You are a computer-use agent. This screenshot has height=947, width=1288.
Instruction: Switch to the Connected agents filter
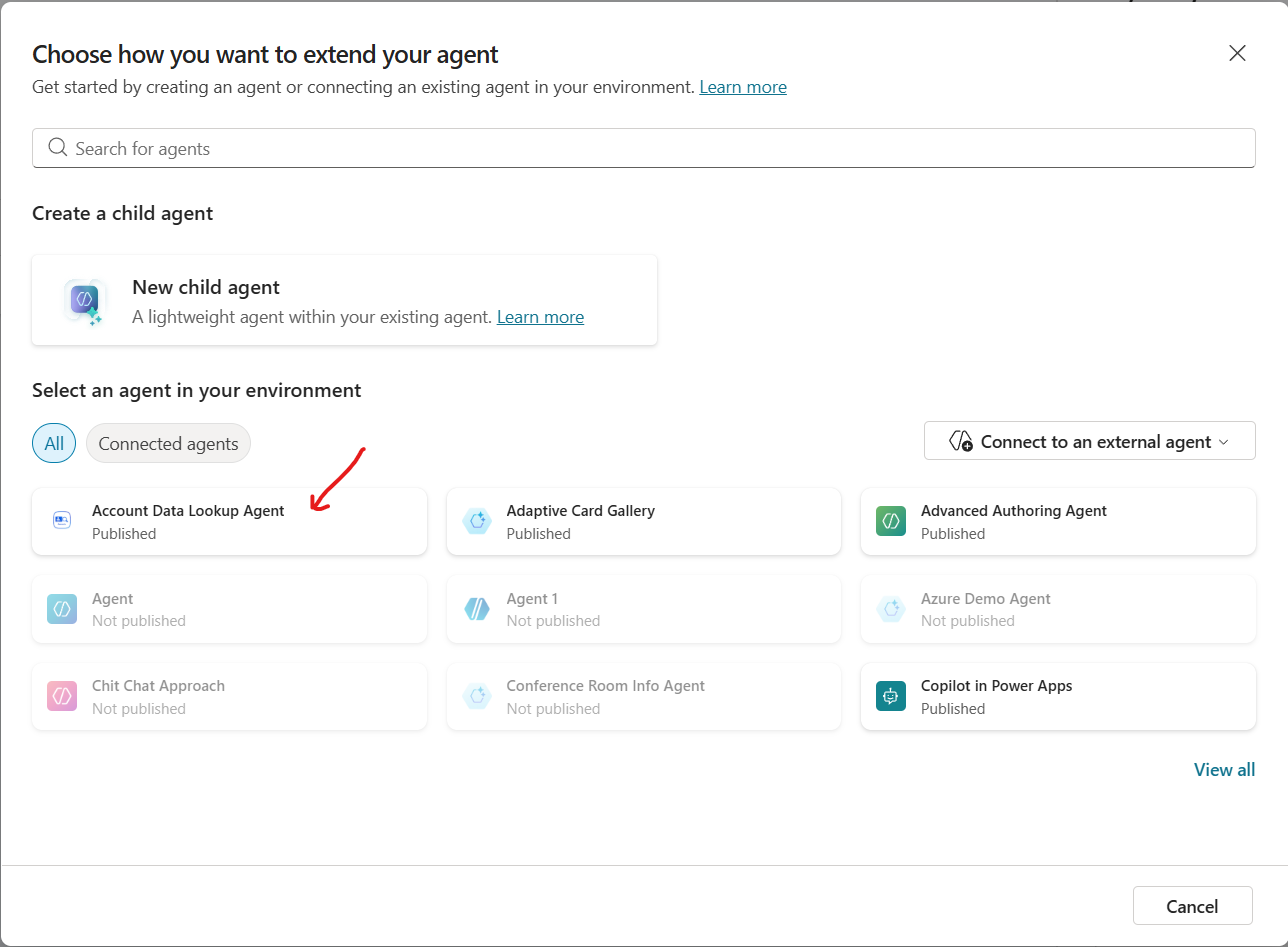168,442
